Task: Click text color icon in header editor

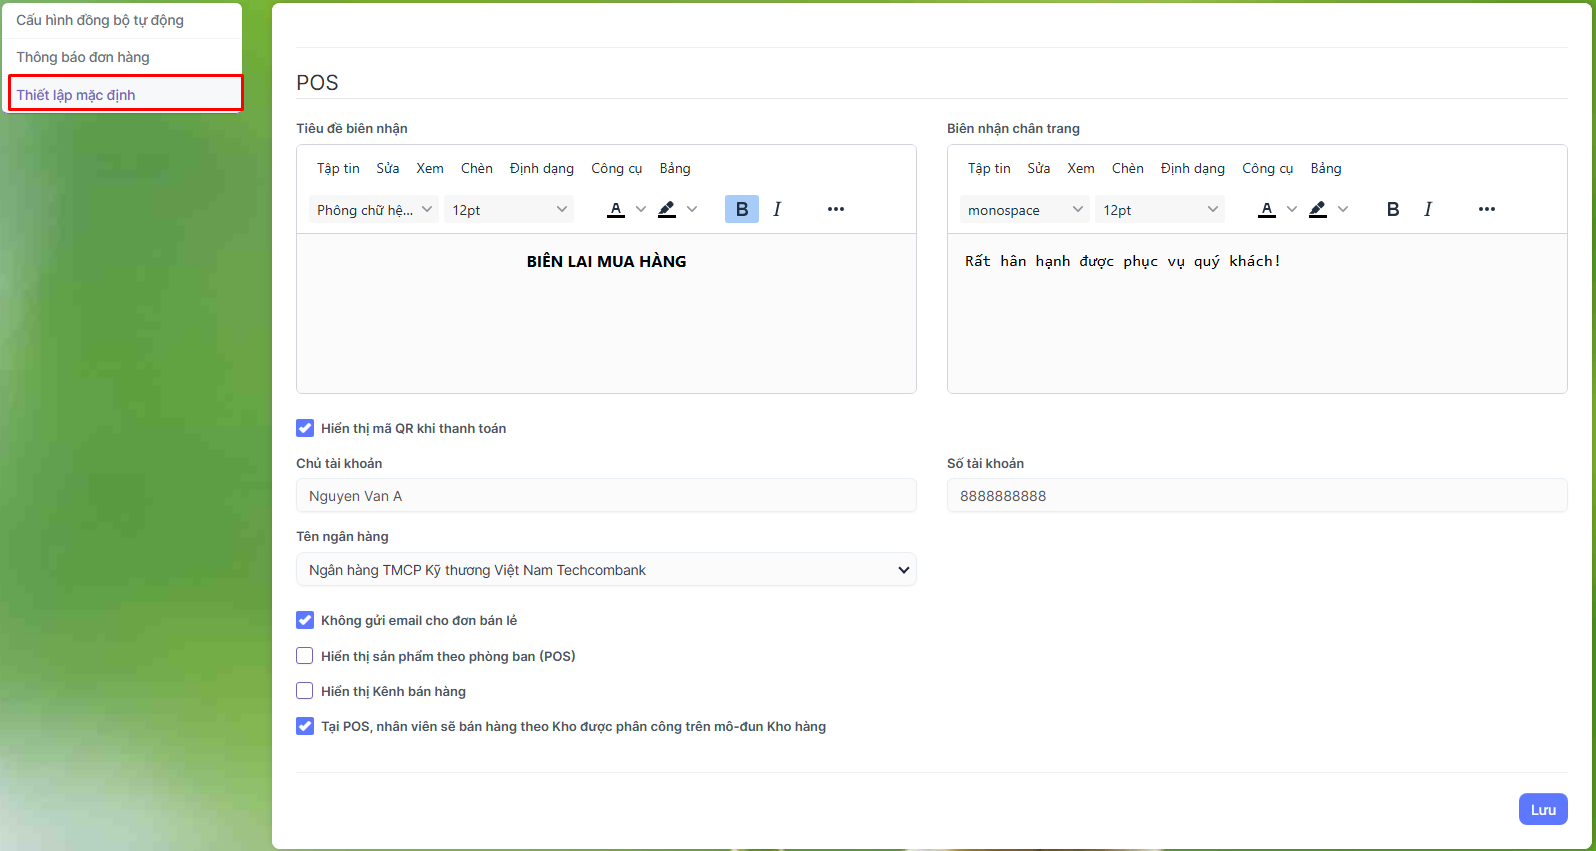Action: [616, 209]
